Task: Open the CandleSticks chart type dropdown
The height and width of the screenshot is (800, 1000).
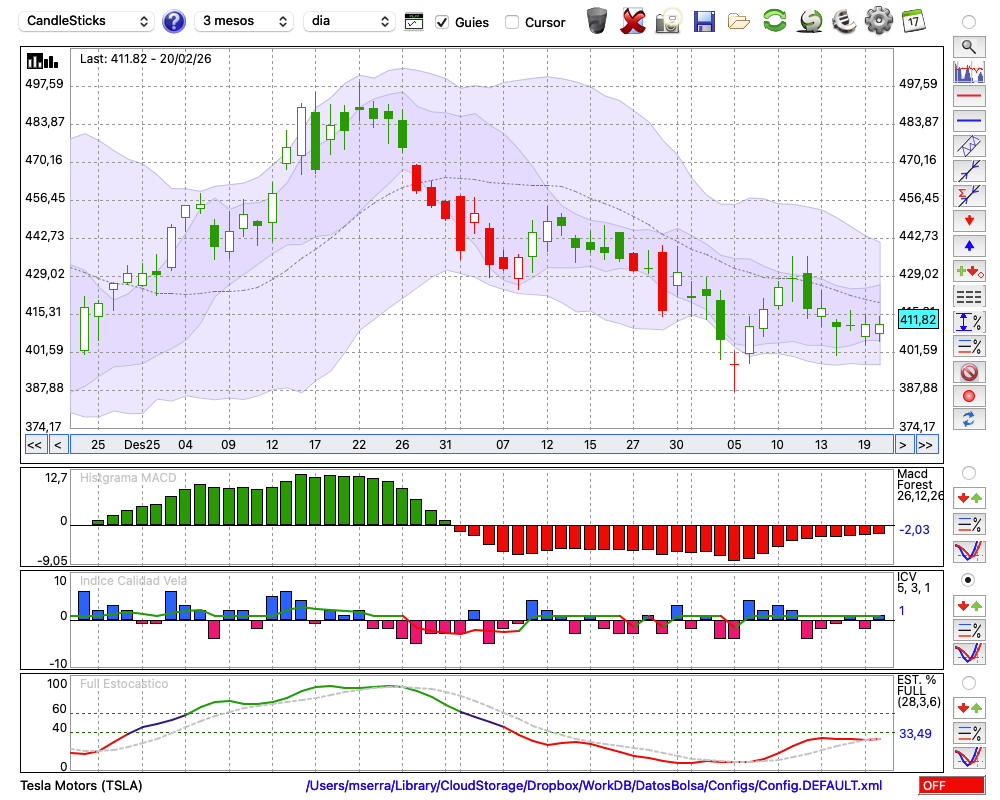Action: 88,21
